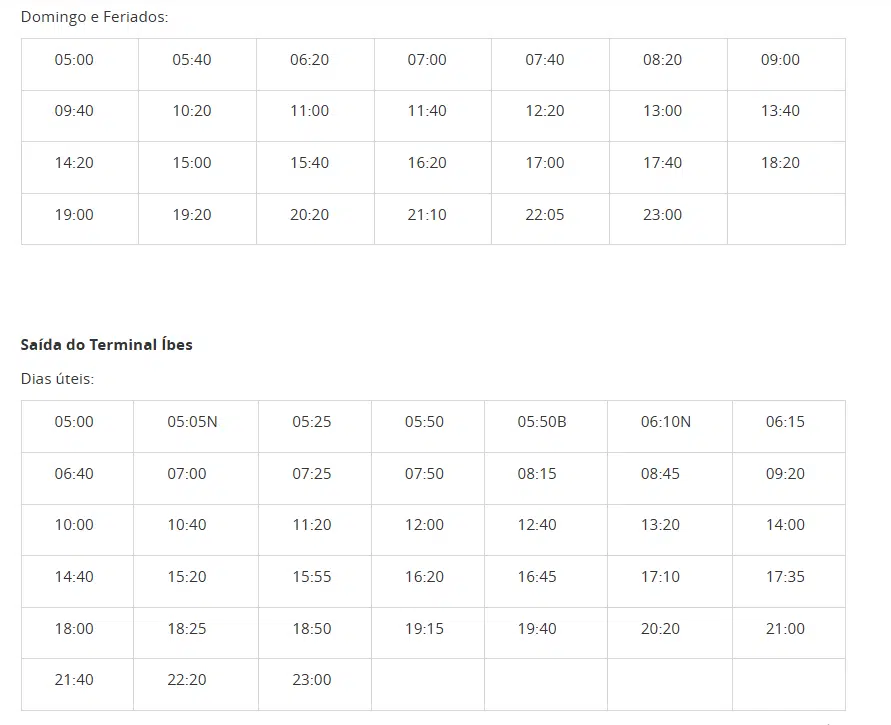Screen dimensions: 891x725
Task: Click the 21:10 time cell
Action: 427,215
